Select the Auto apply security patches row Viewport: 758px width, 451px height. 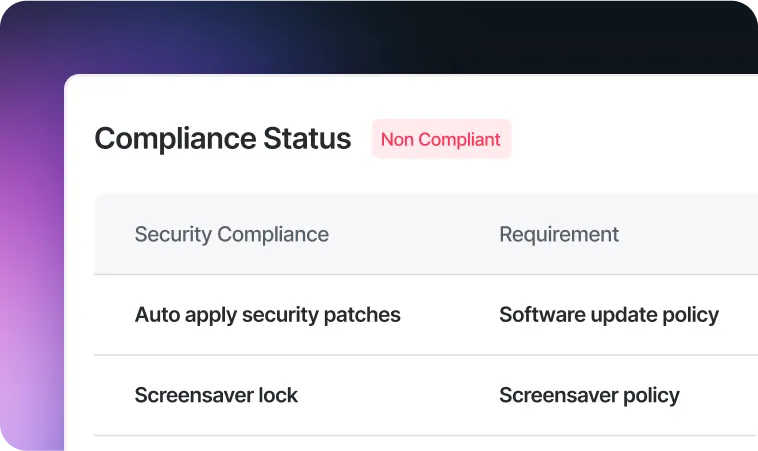(x=426, y=315)
